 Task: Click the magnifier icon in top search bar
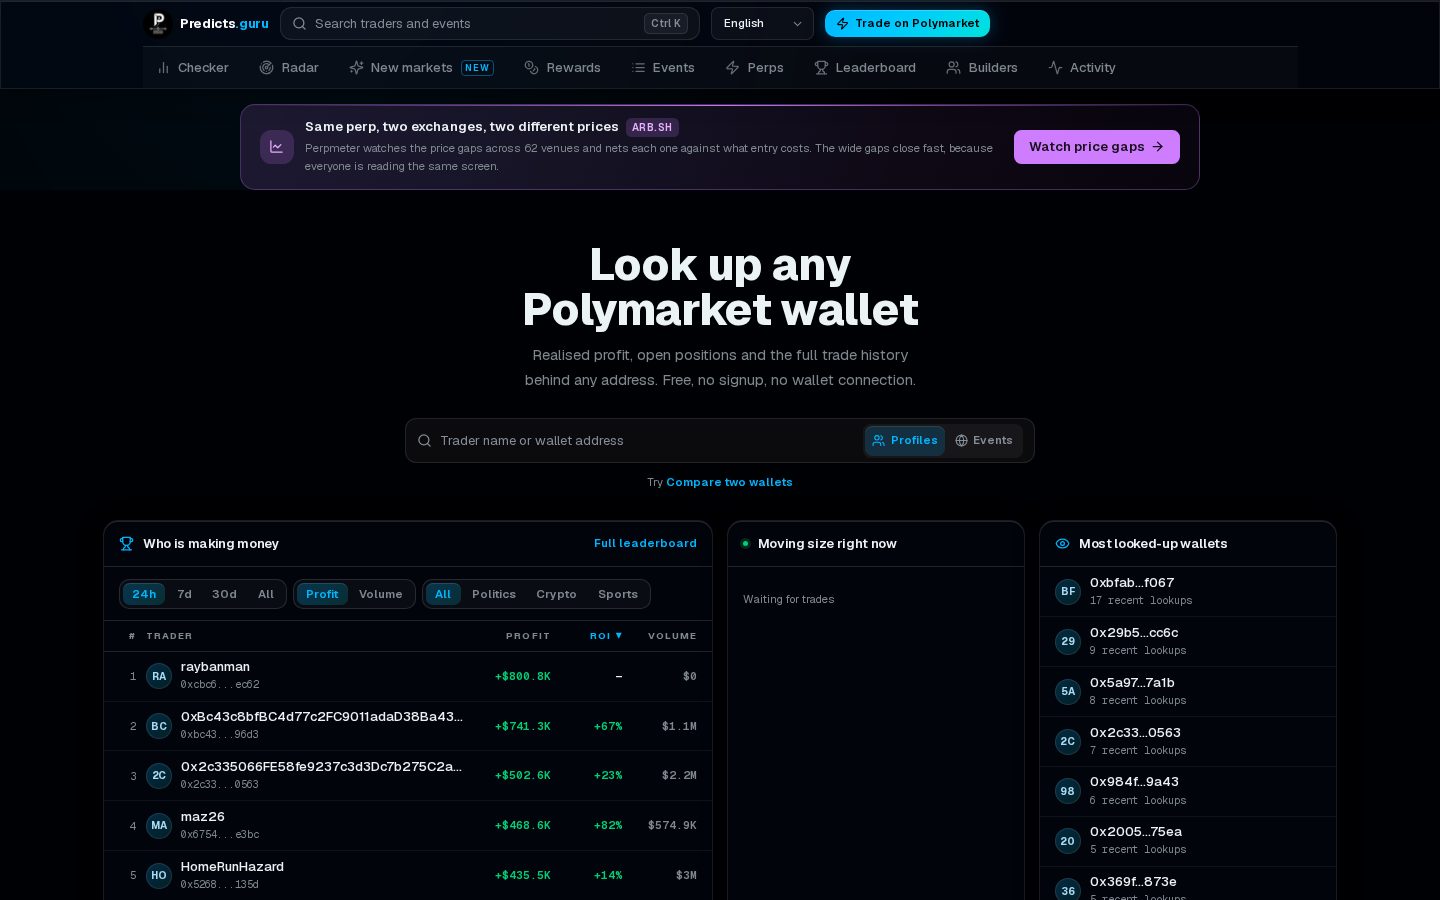tap(299, 24)
